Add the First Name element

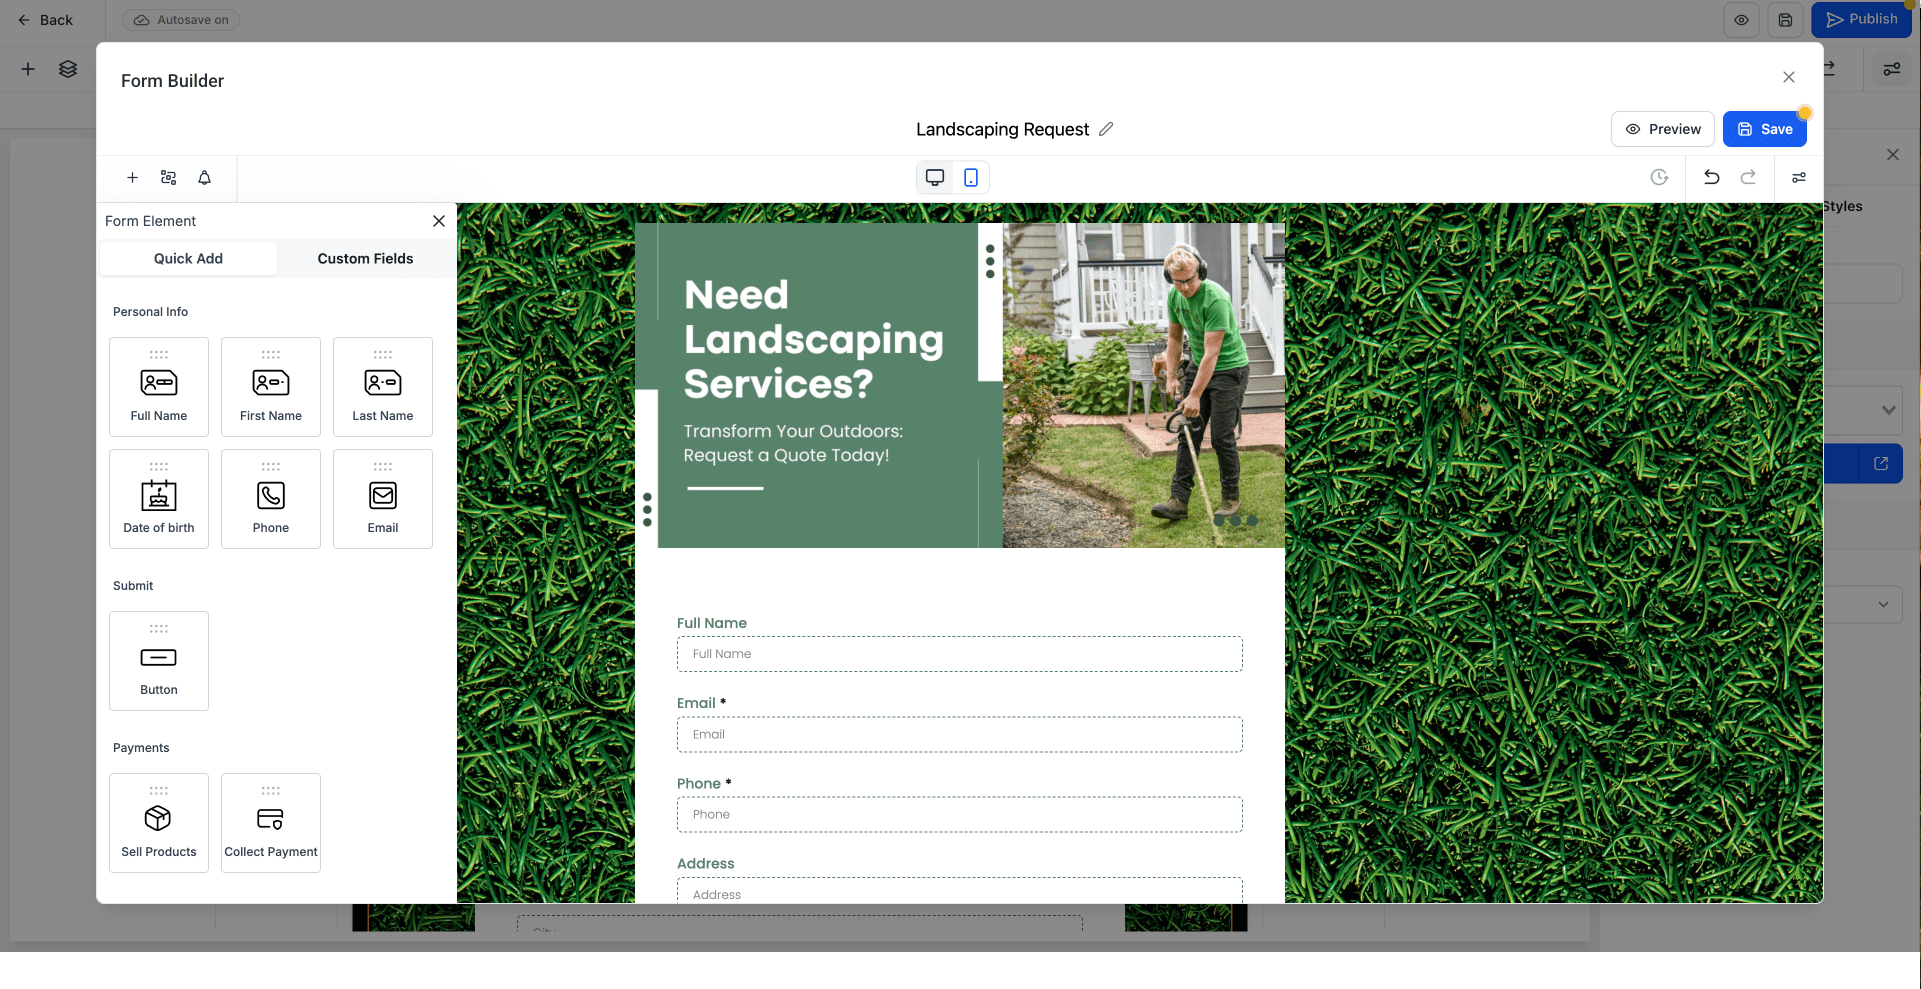[x=271, y=387]
